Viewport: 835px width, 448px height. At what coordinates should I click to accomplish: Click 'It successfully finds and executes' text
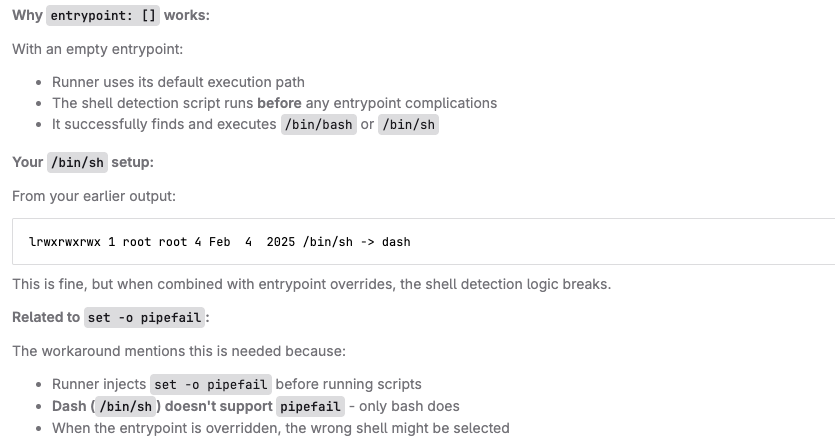(x=164, y=124)
